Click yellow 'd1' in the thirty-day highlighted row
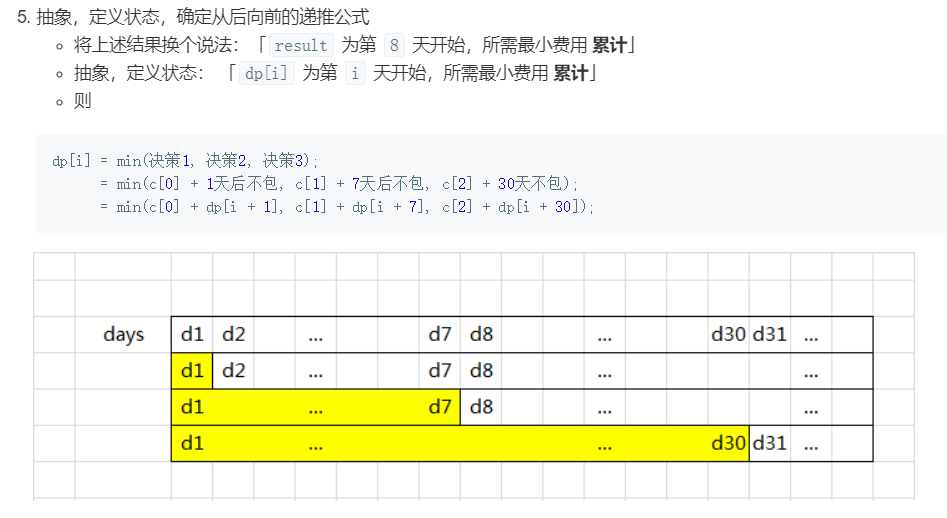 192,443
